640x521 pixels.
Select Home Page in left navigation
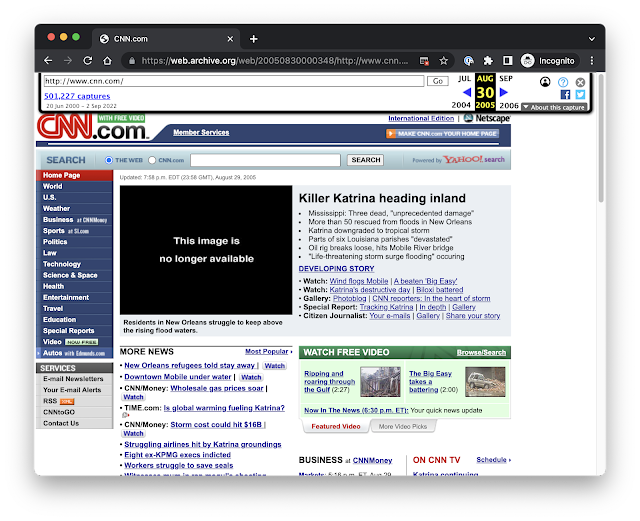[74, 175]
